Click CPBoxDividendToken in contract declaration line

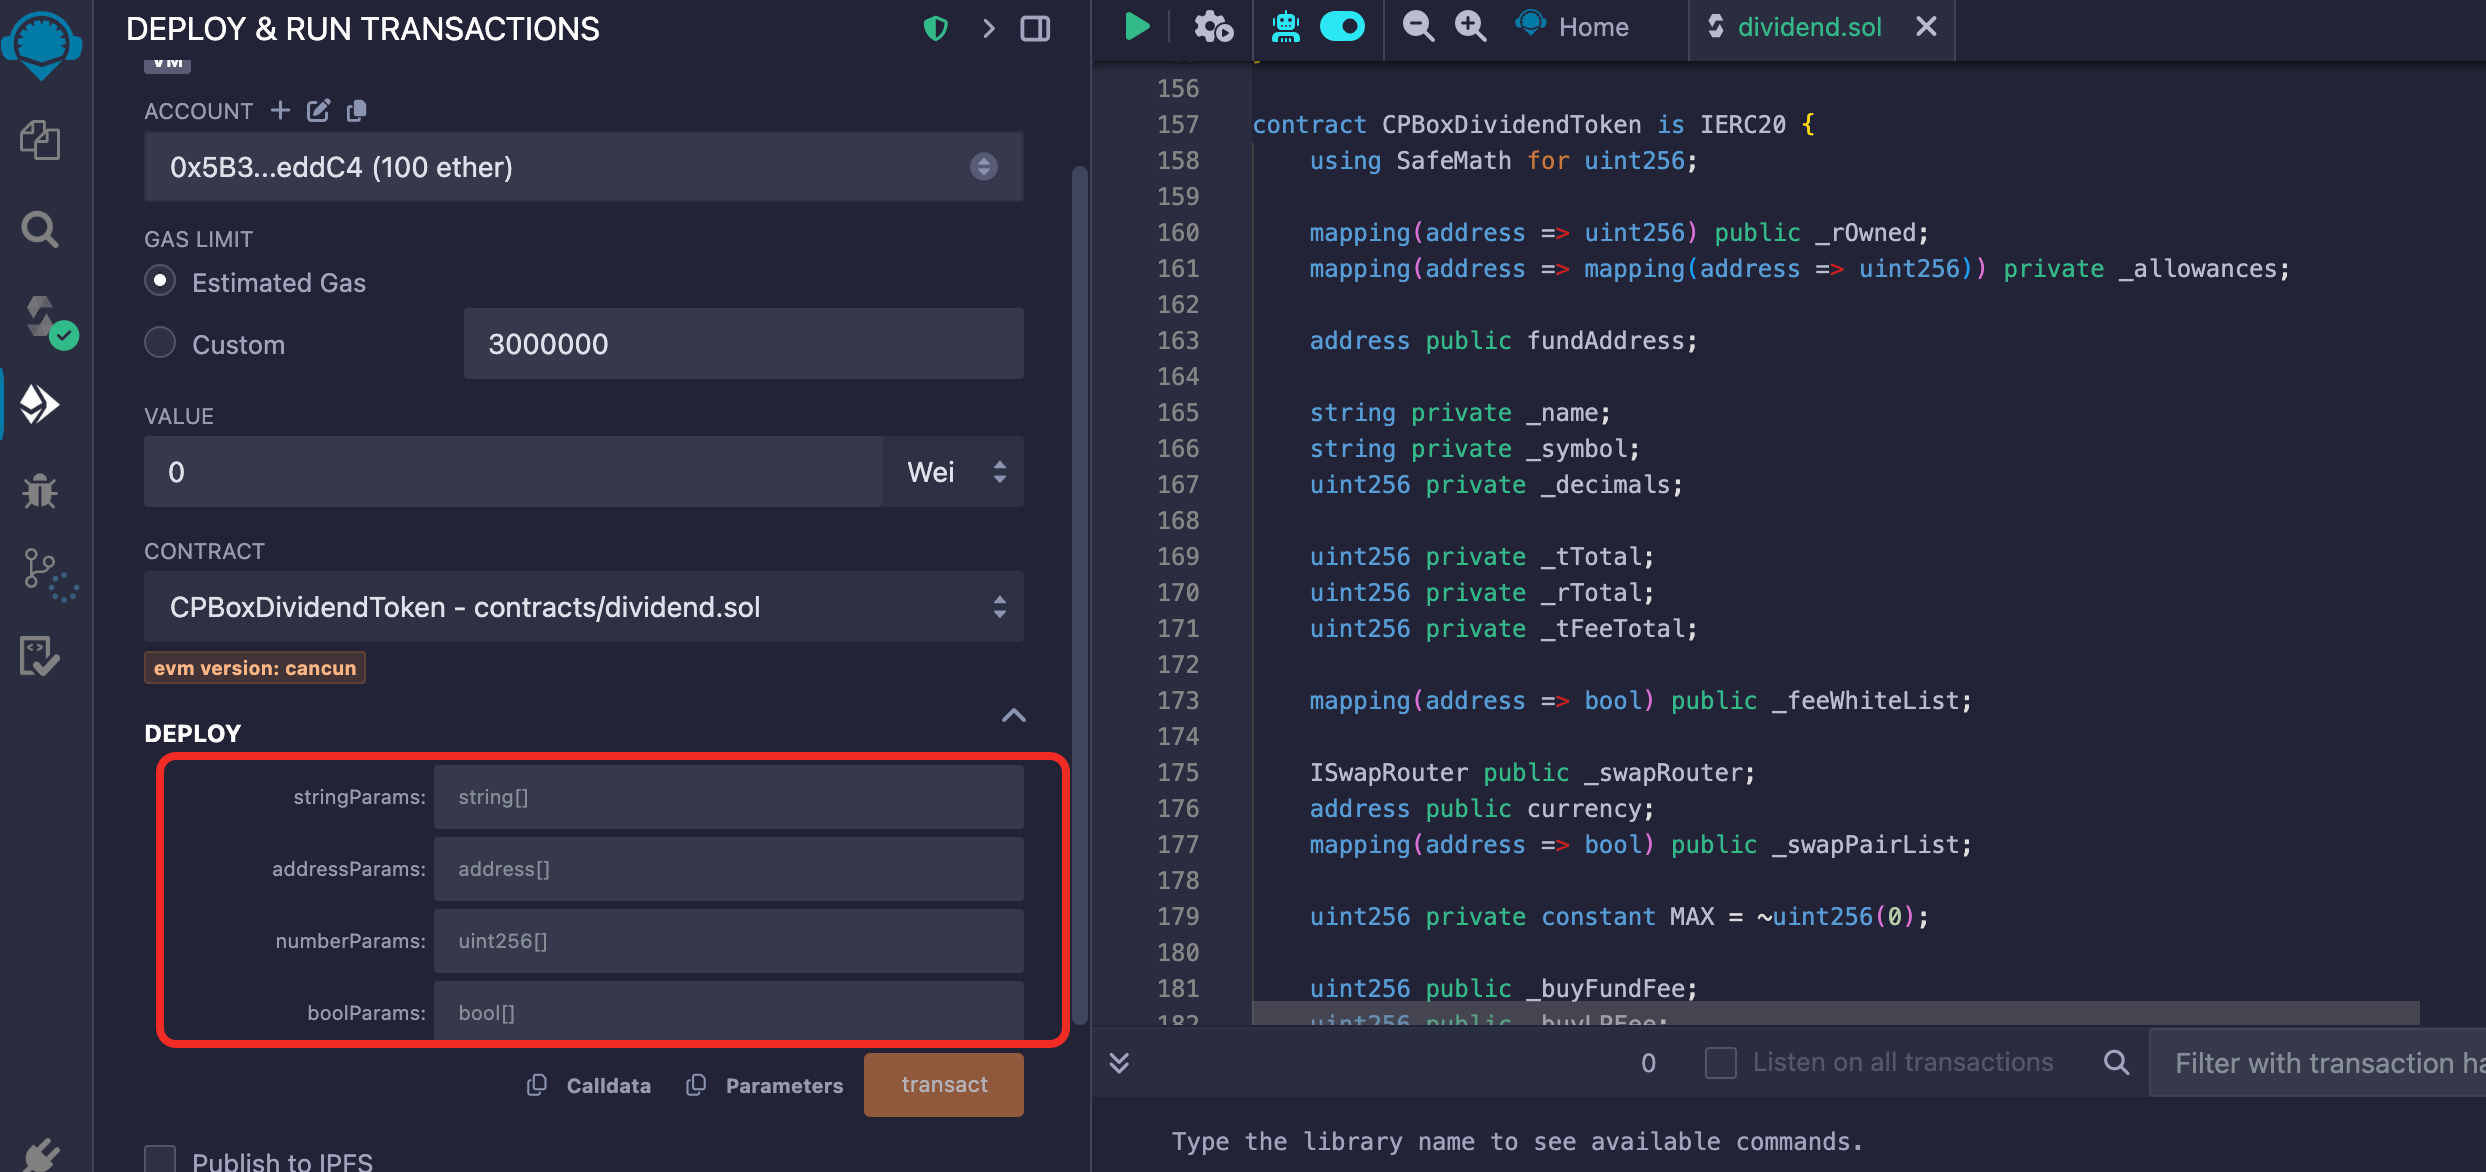pos(1511,125)
